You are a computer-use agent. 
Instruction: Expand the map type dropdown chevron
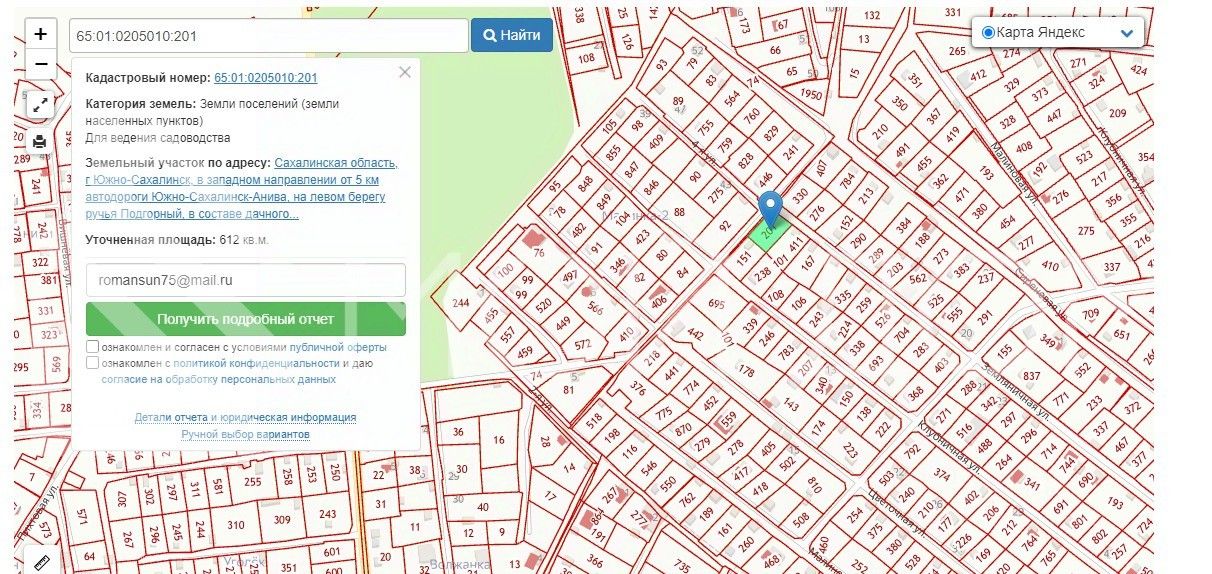point(1127,33)
